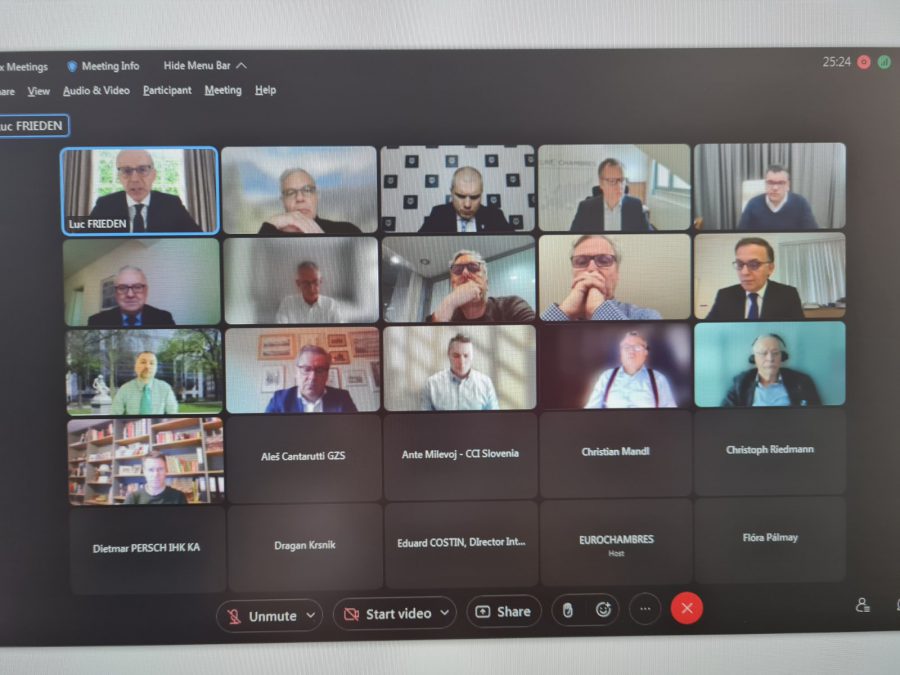Expand the audio options arrow beside Unmute
Screen dimensions: 900x675
[310, 615]
